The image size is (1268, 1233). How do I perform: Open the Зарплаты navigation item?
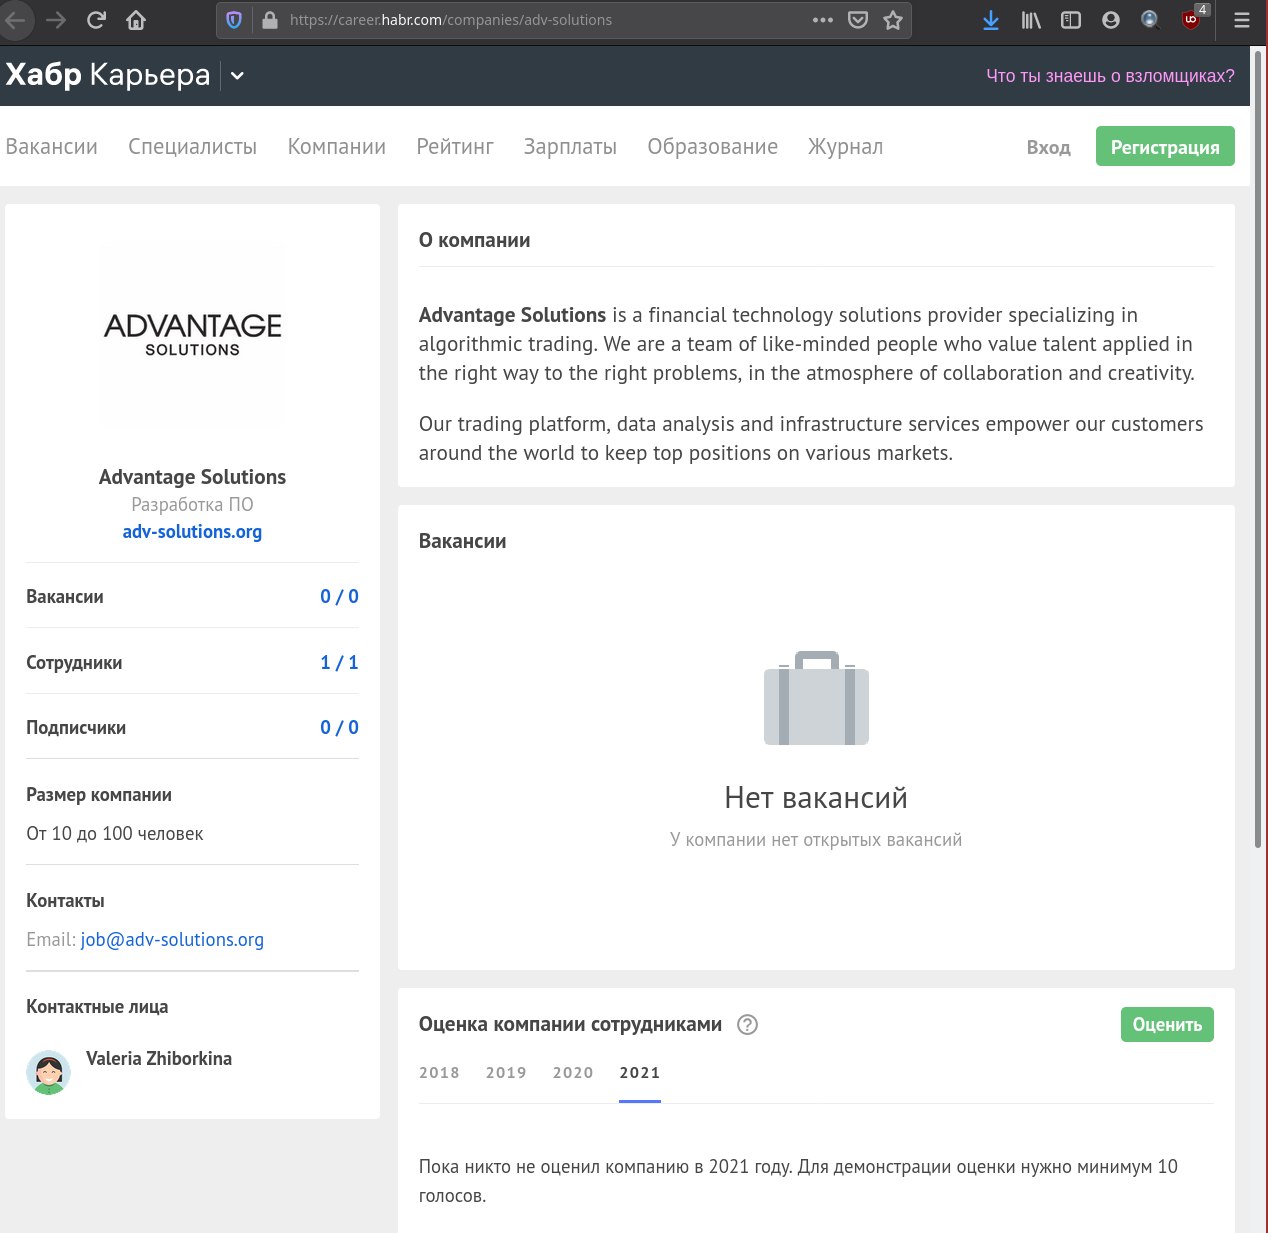[x=570, y=147]
